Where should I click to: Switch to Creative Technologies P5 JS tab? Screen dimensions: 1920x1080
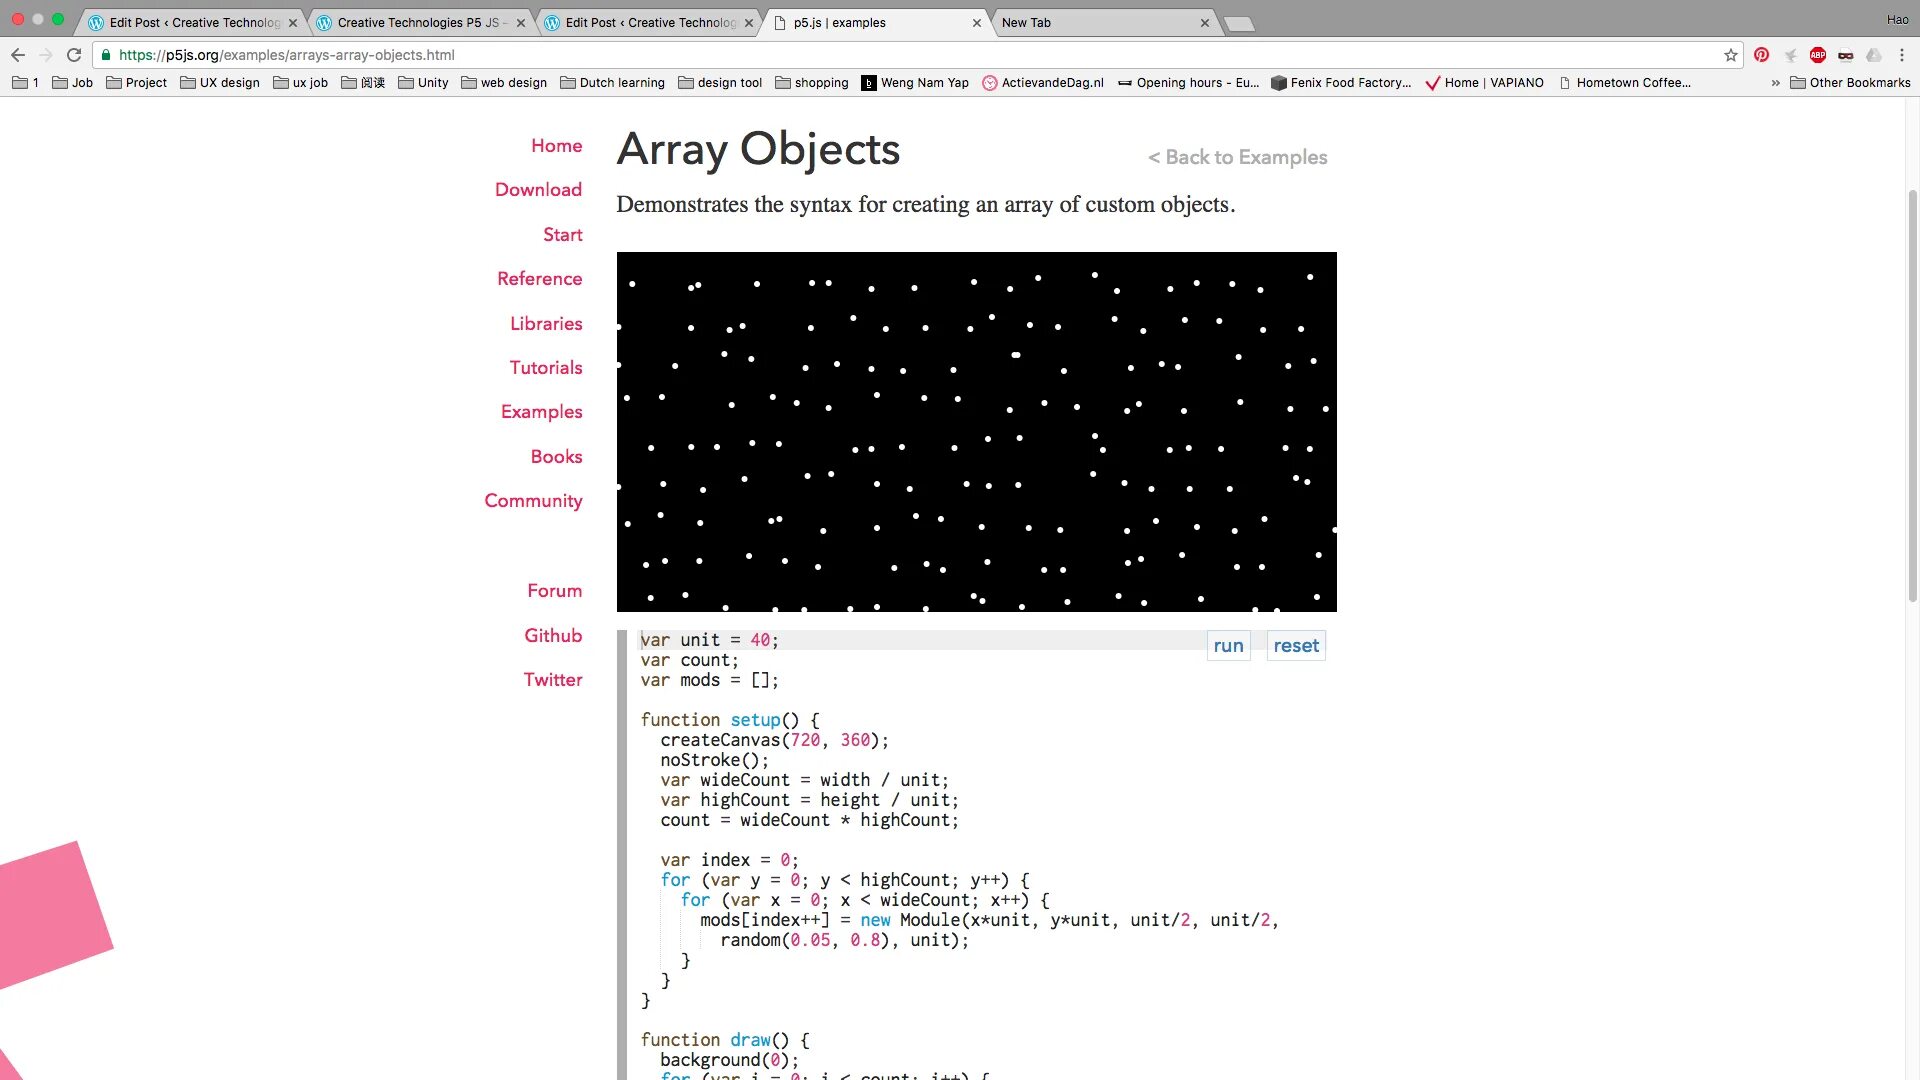pyautogui.click(x=415, y=22)
